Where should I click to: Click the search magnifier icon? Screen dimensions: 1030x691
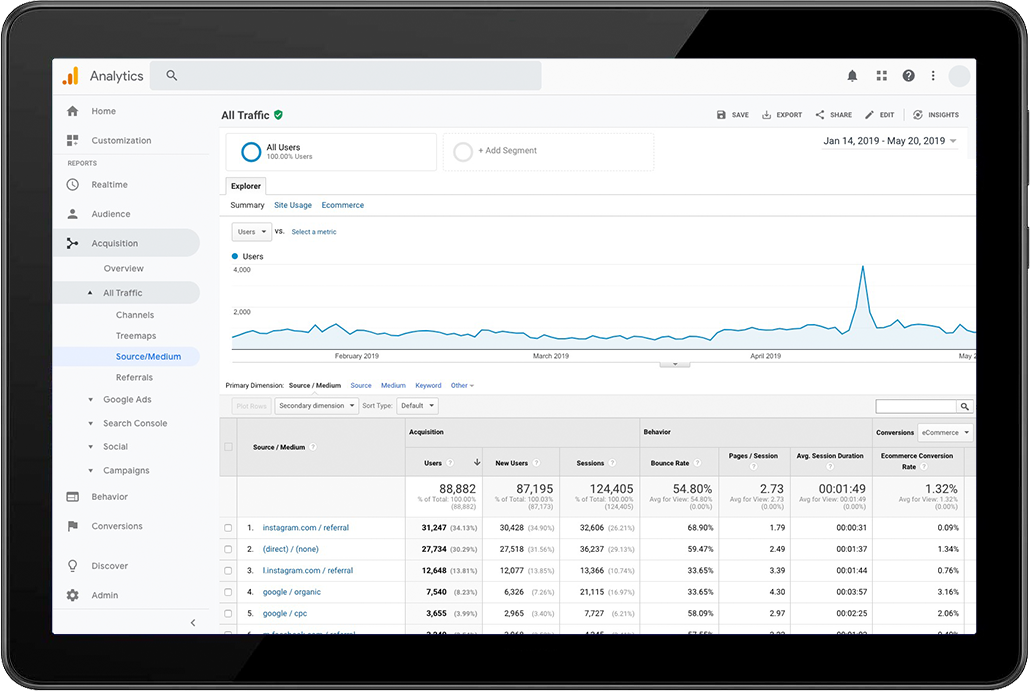click(x=171, y=76)
